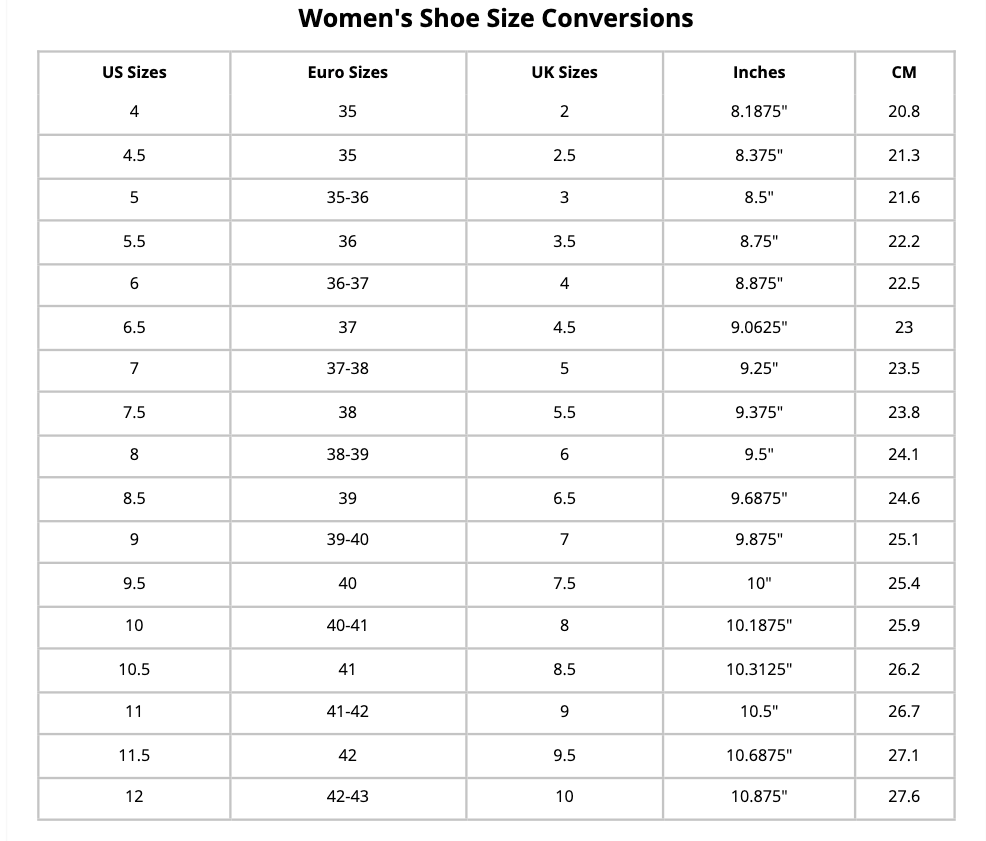Screen dimensions: 986x841
Task: Click the Euro size 41-42 cell
Action: [x=347, y=711]
